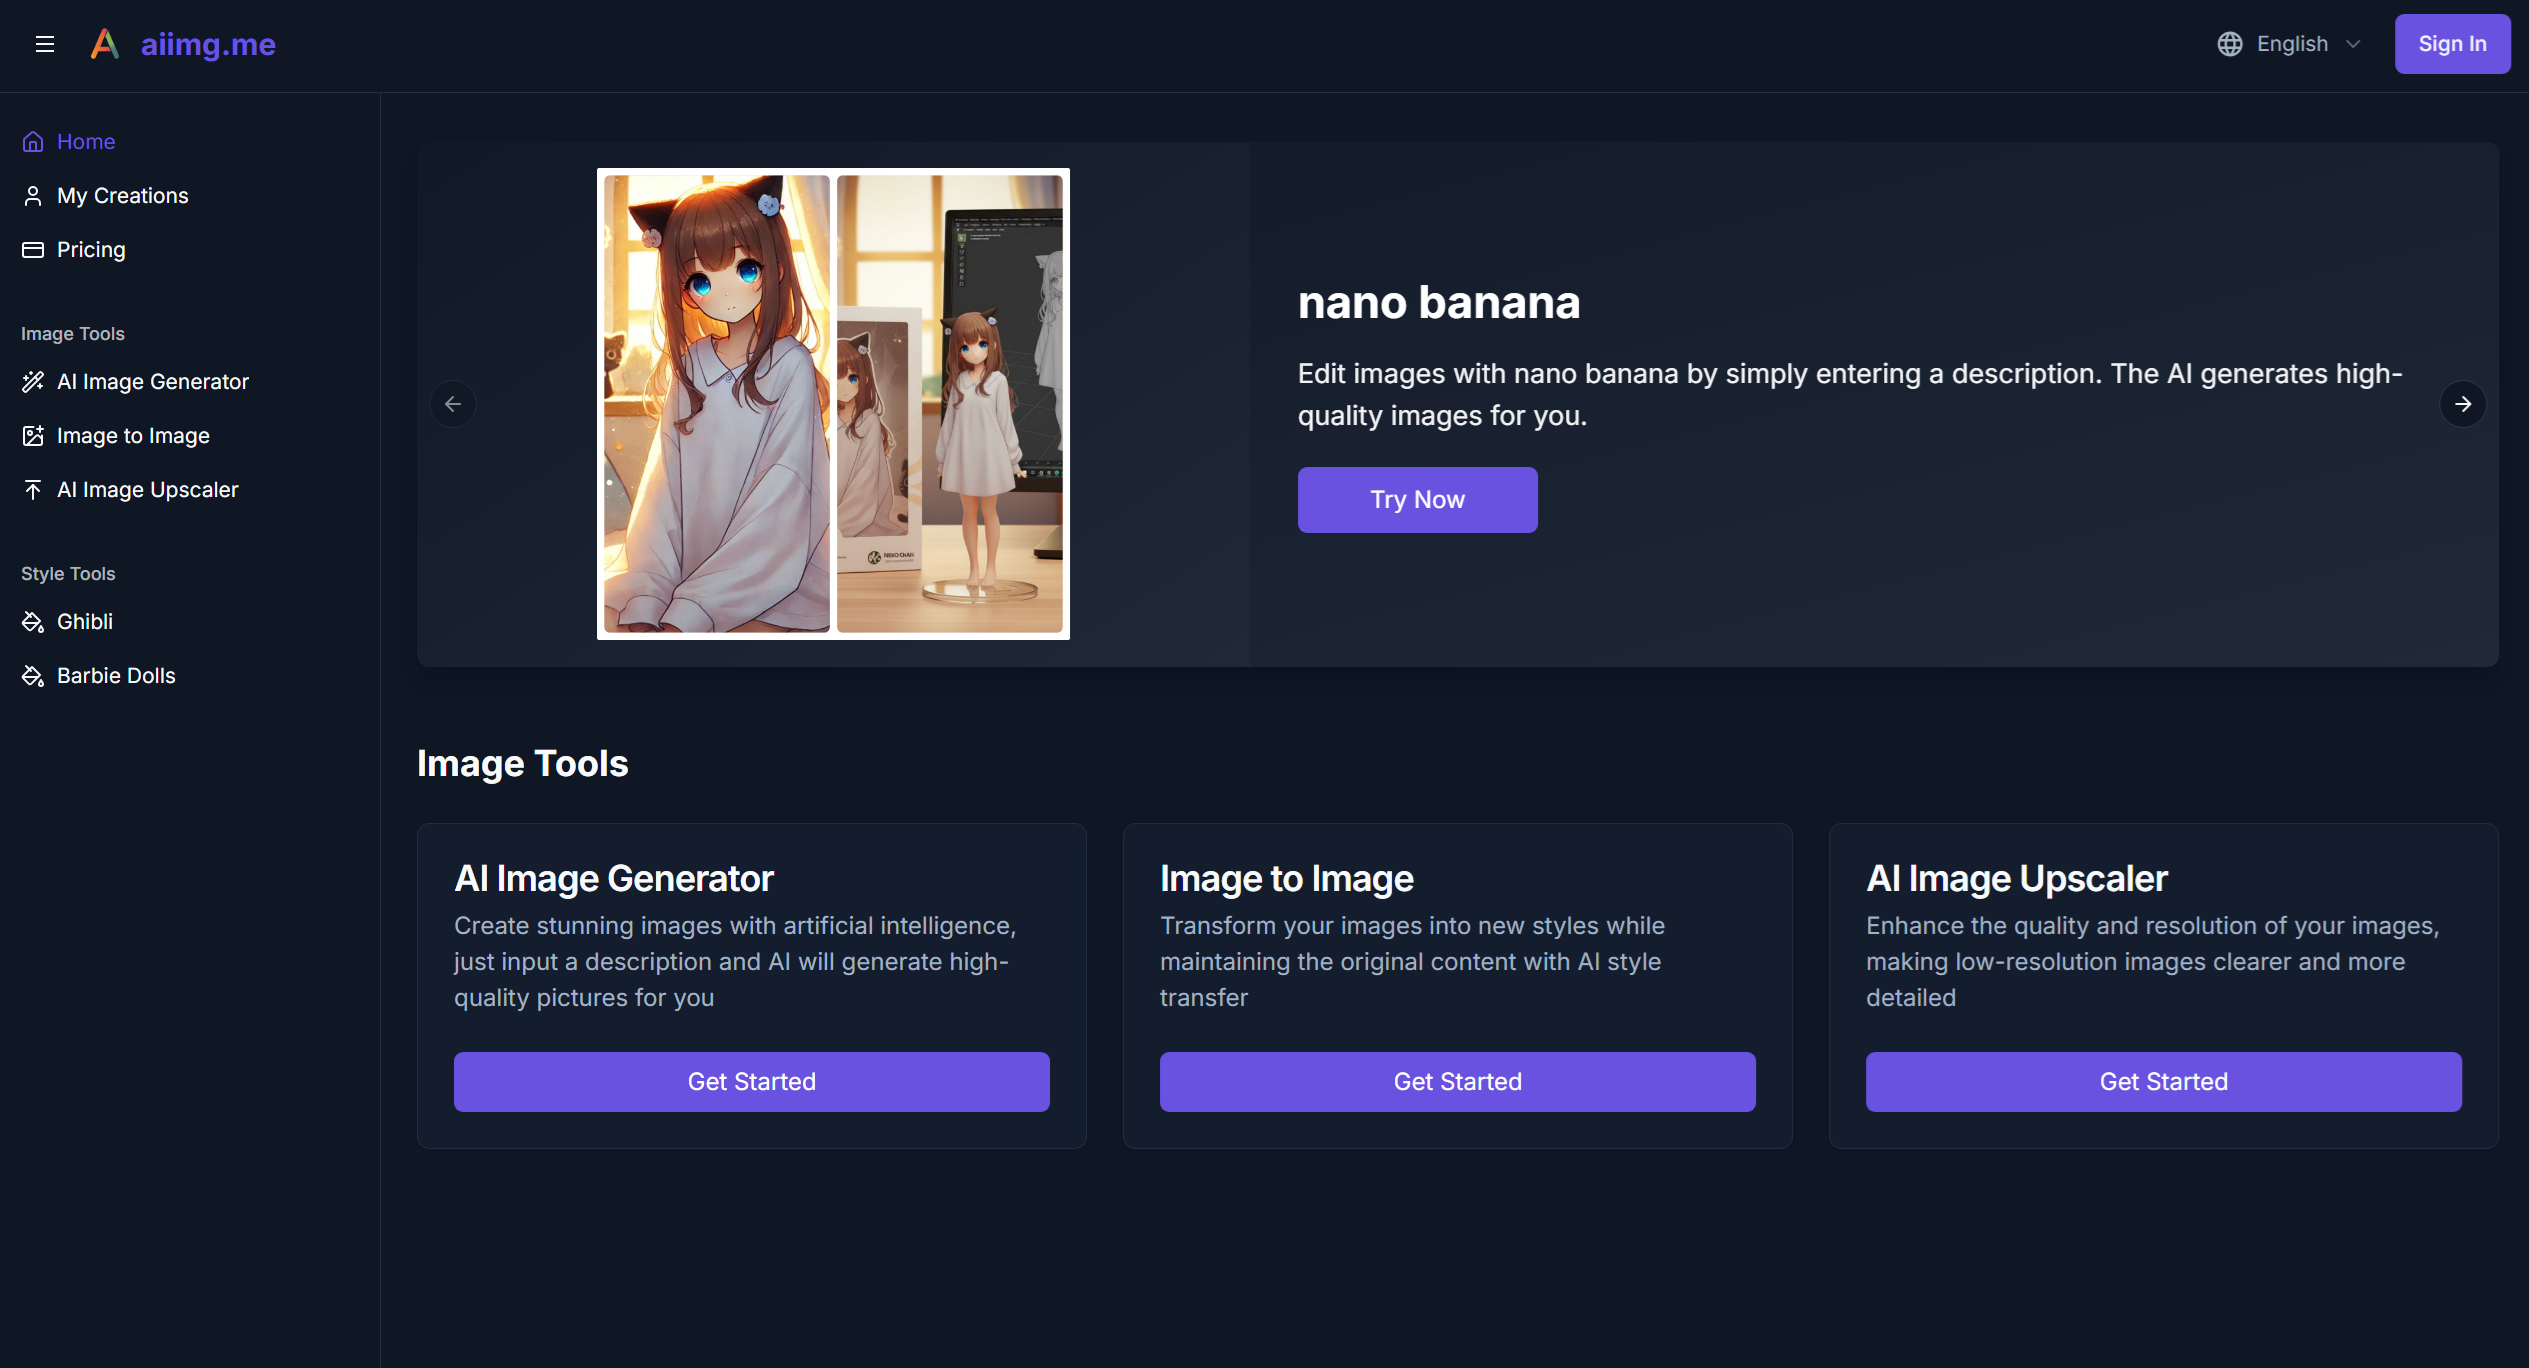Image resolution: width=2529 pixels, height=1368 pixels.
Task: Get Started with Image to Image
Action: click(x=1457, y=1082)
